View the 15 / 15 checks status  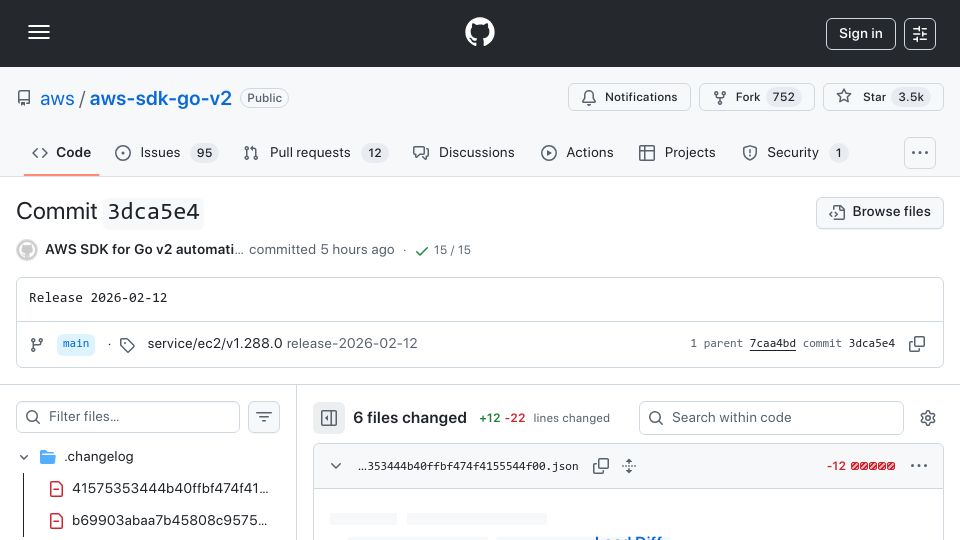pos(452,250)
